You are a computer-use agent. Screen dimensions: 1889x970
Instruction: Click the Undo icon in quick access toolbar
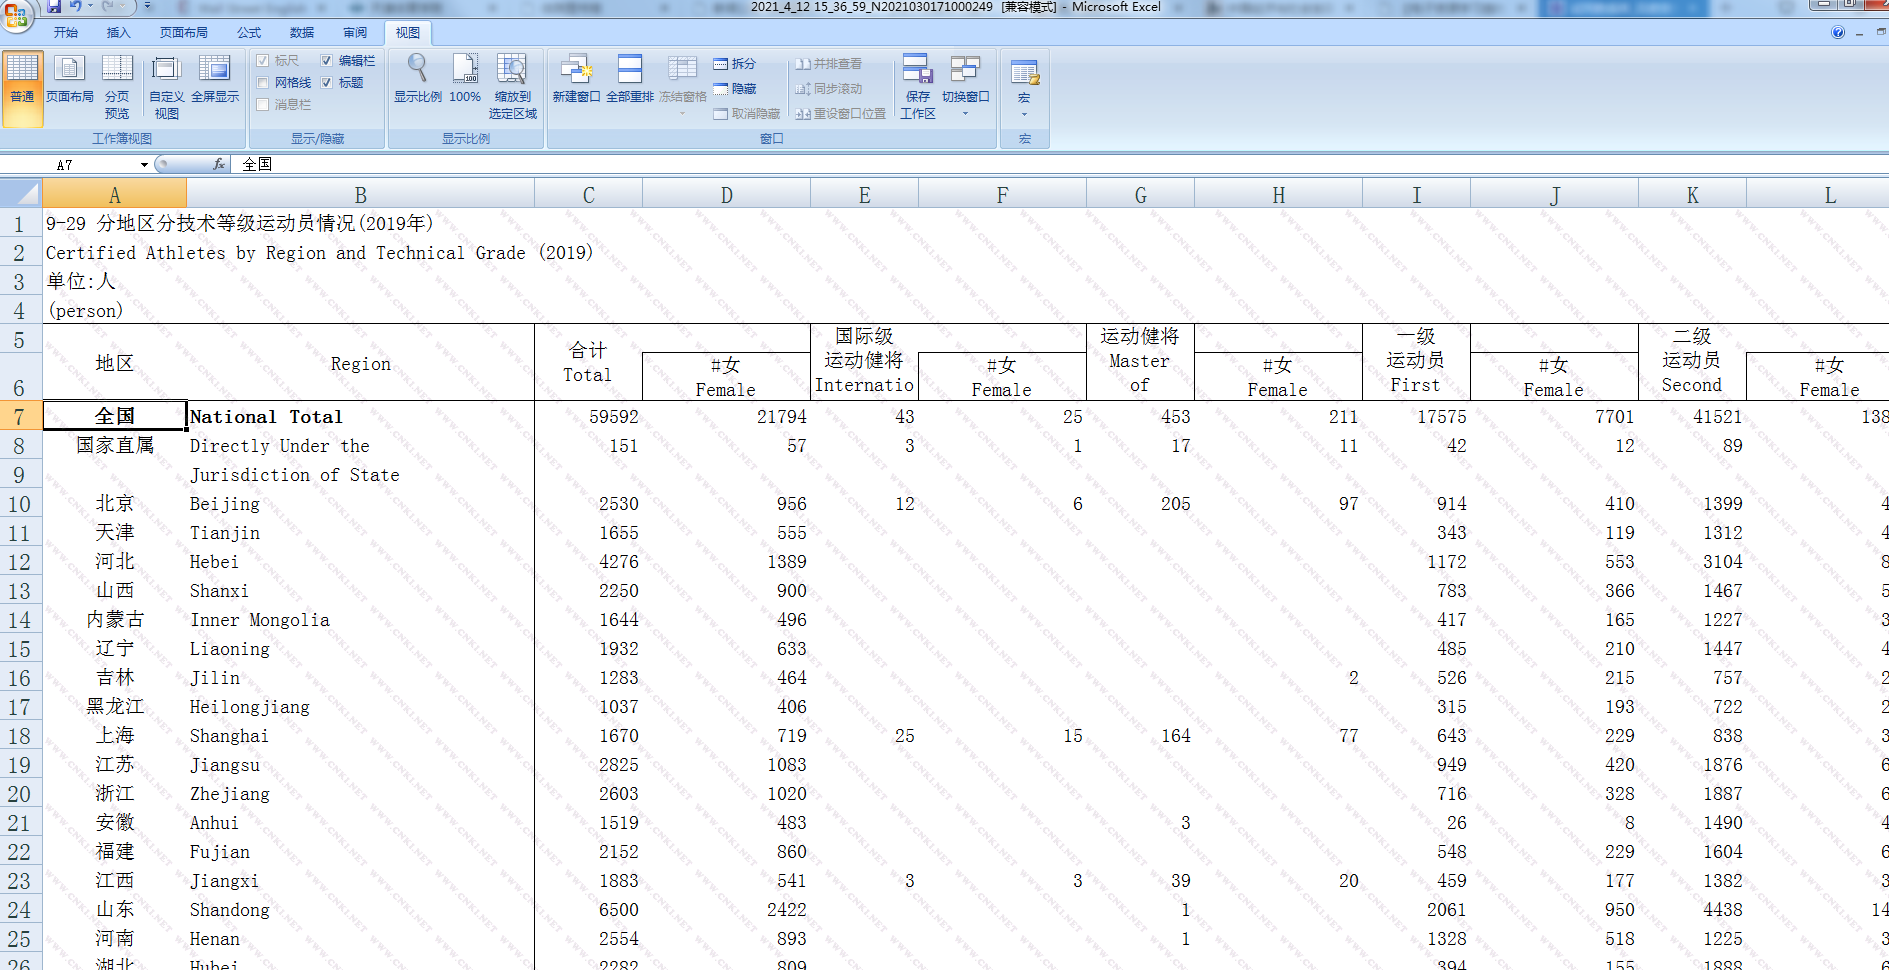[x=76, y=6]
